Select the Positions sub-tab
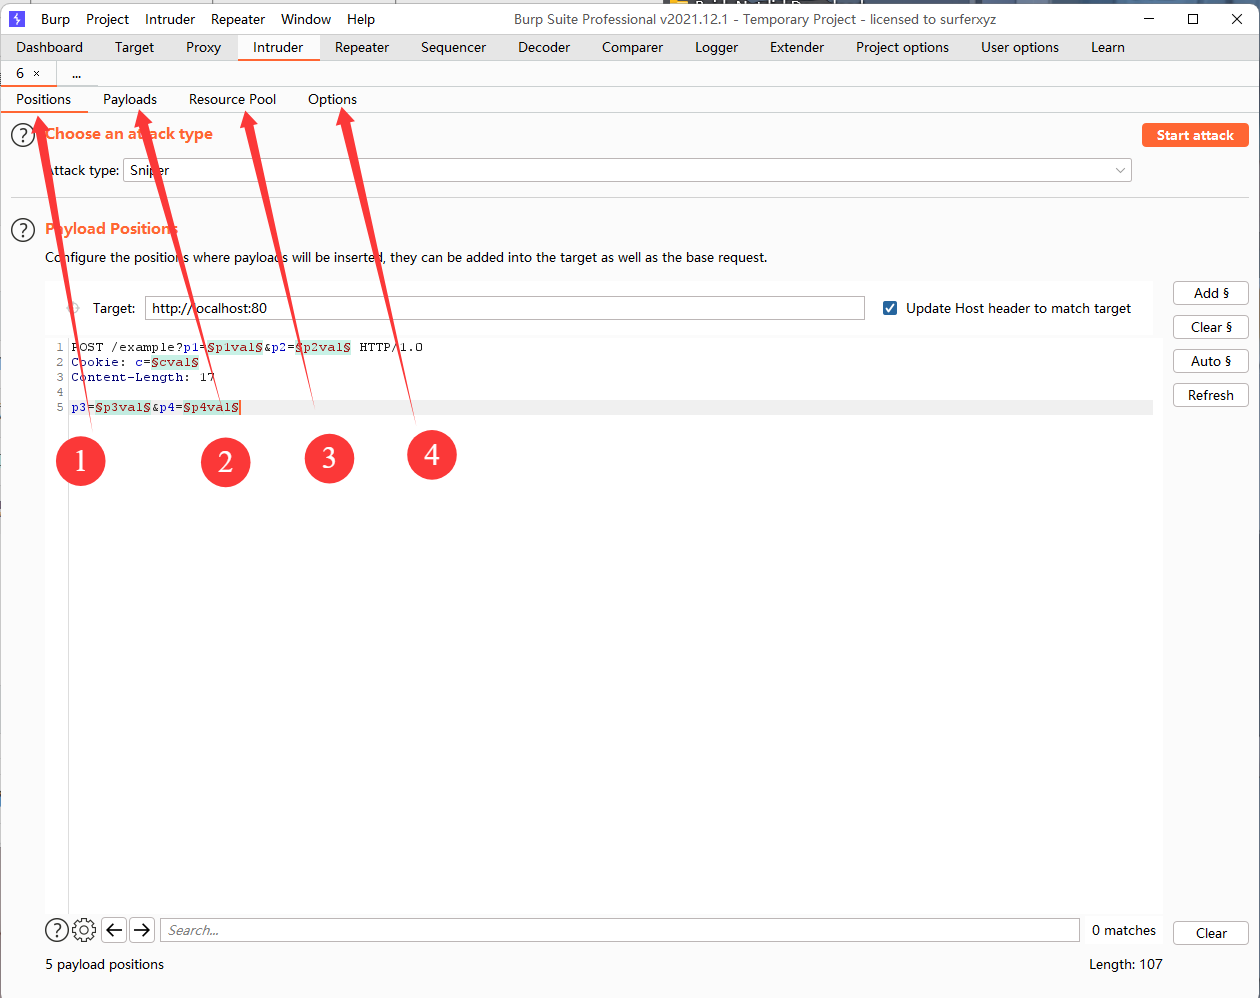The image size is (1260, 998). point(44,99)
